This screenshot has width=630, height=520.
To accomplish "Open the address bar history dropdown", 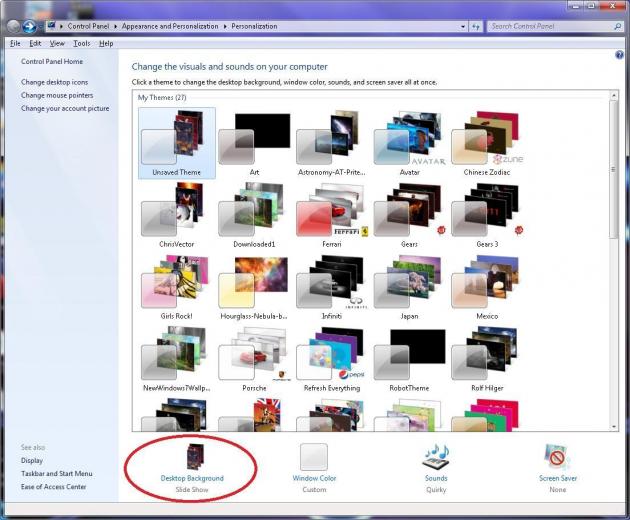I will coord(463,27).
